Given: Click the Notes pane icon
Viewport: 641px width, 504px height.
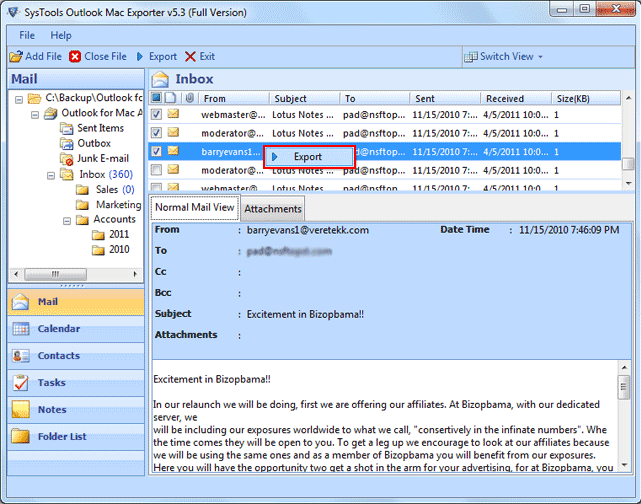Looking at the screenshot, I should [x=20, y=409].
